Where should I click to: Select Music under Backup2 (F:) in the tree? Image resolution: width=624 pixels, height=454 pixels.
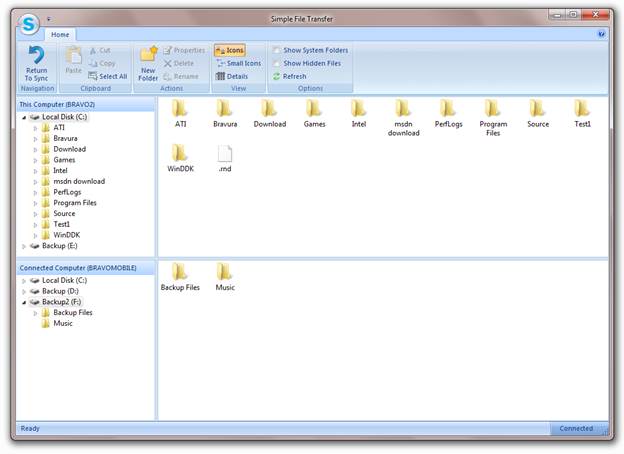tap(63, 323)
